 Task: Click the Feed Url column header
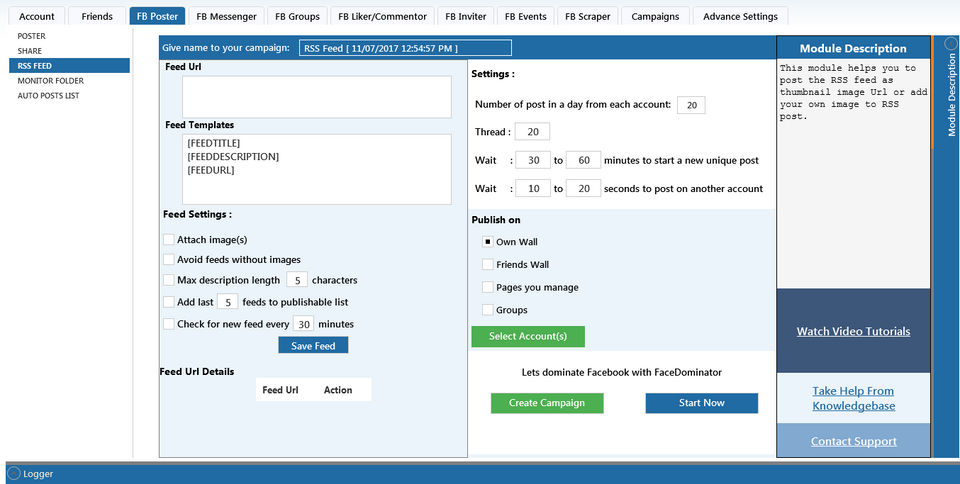pyautogui.click(x=280, y=390)
